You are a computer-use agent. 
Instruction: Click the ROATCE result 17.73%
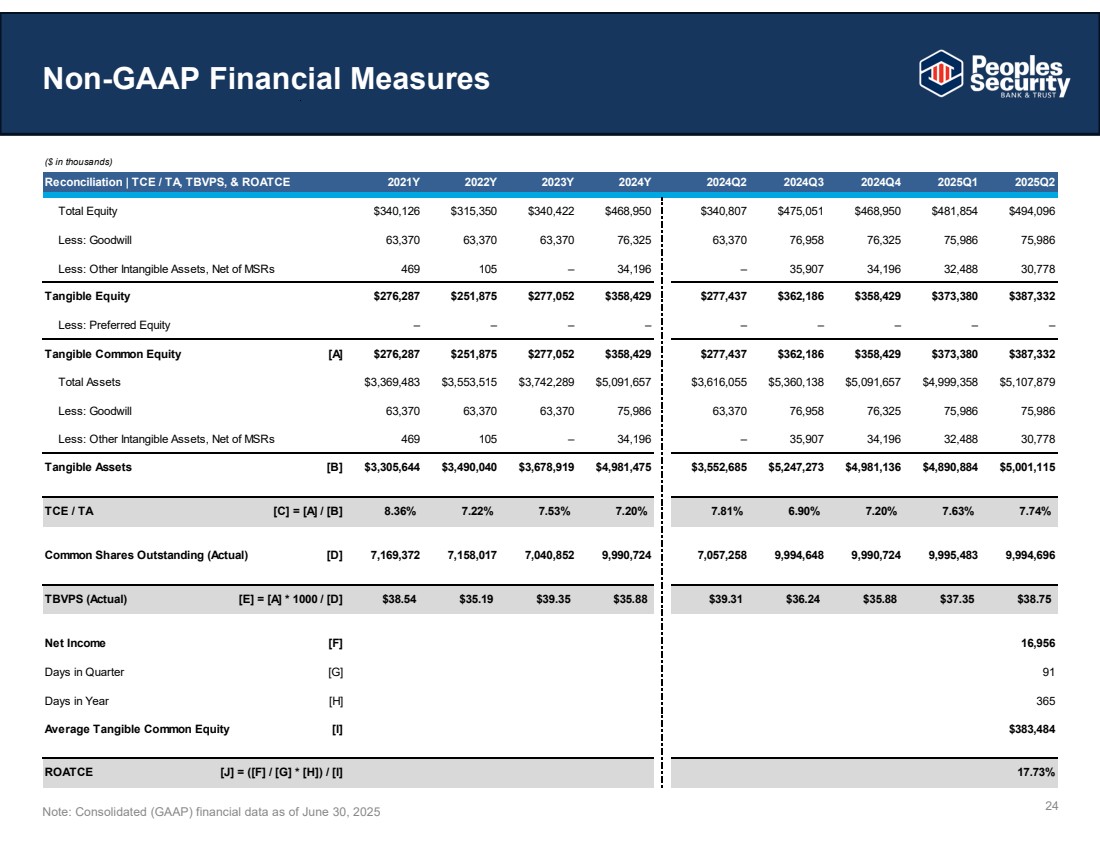coord(1037,773)
